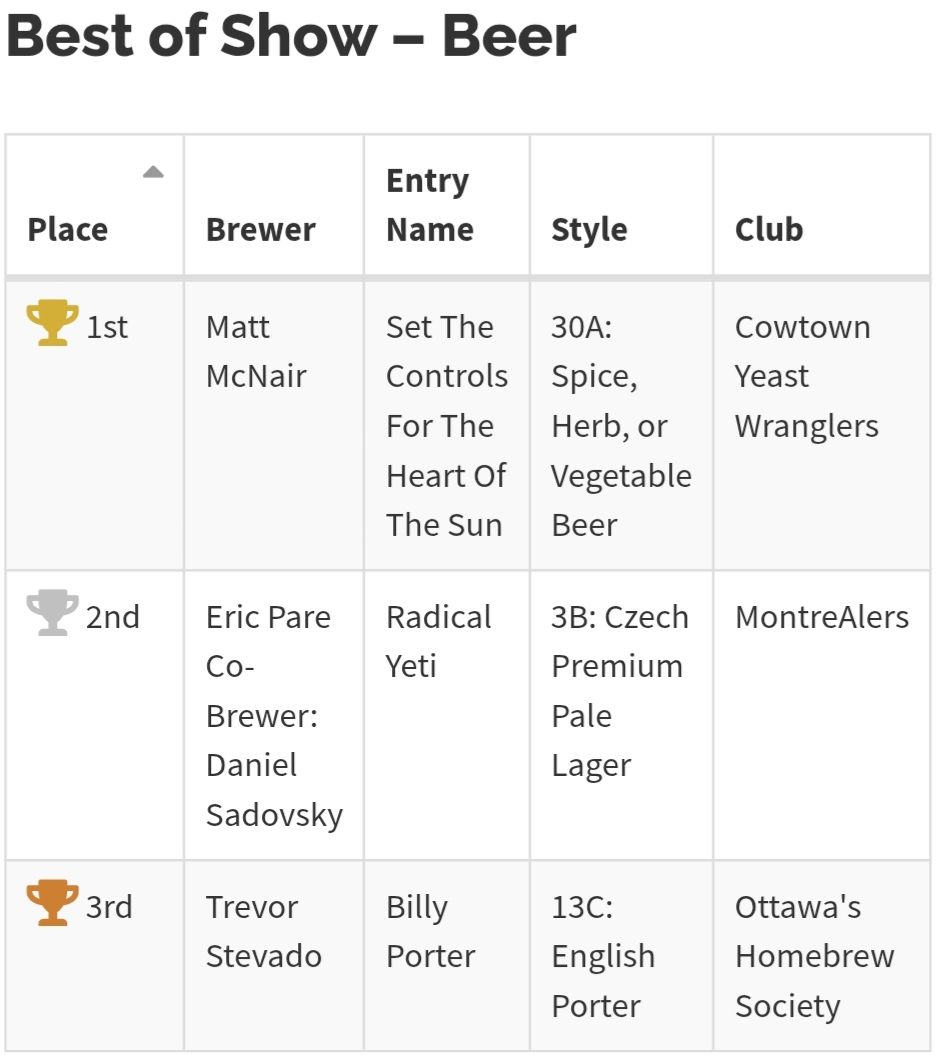Viewport: 950px width, 1063px height.
Task: Click the bronze 3rd place trophy icon
Action: [52, 904]
